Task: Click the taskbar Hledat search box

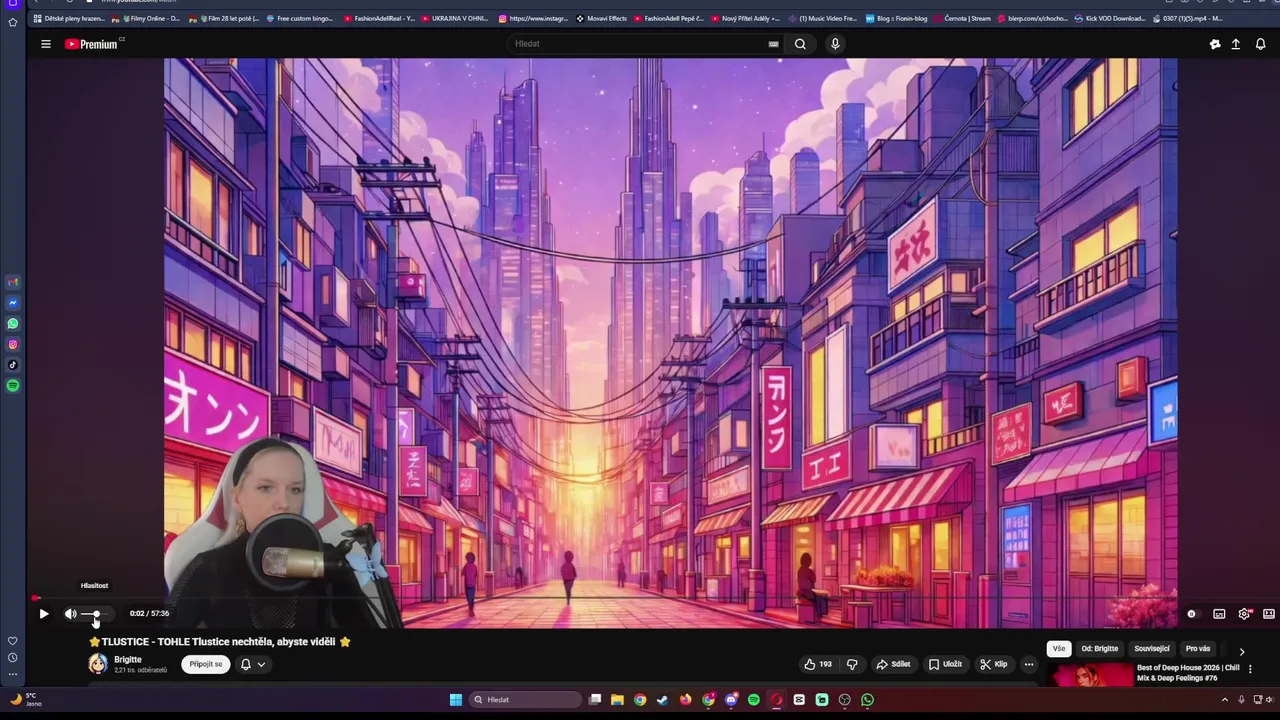Action: pyautogui.click(x=526, y=700)
